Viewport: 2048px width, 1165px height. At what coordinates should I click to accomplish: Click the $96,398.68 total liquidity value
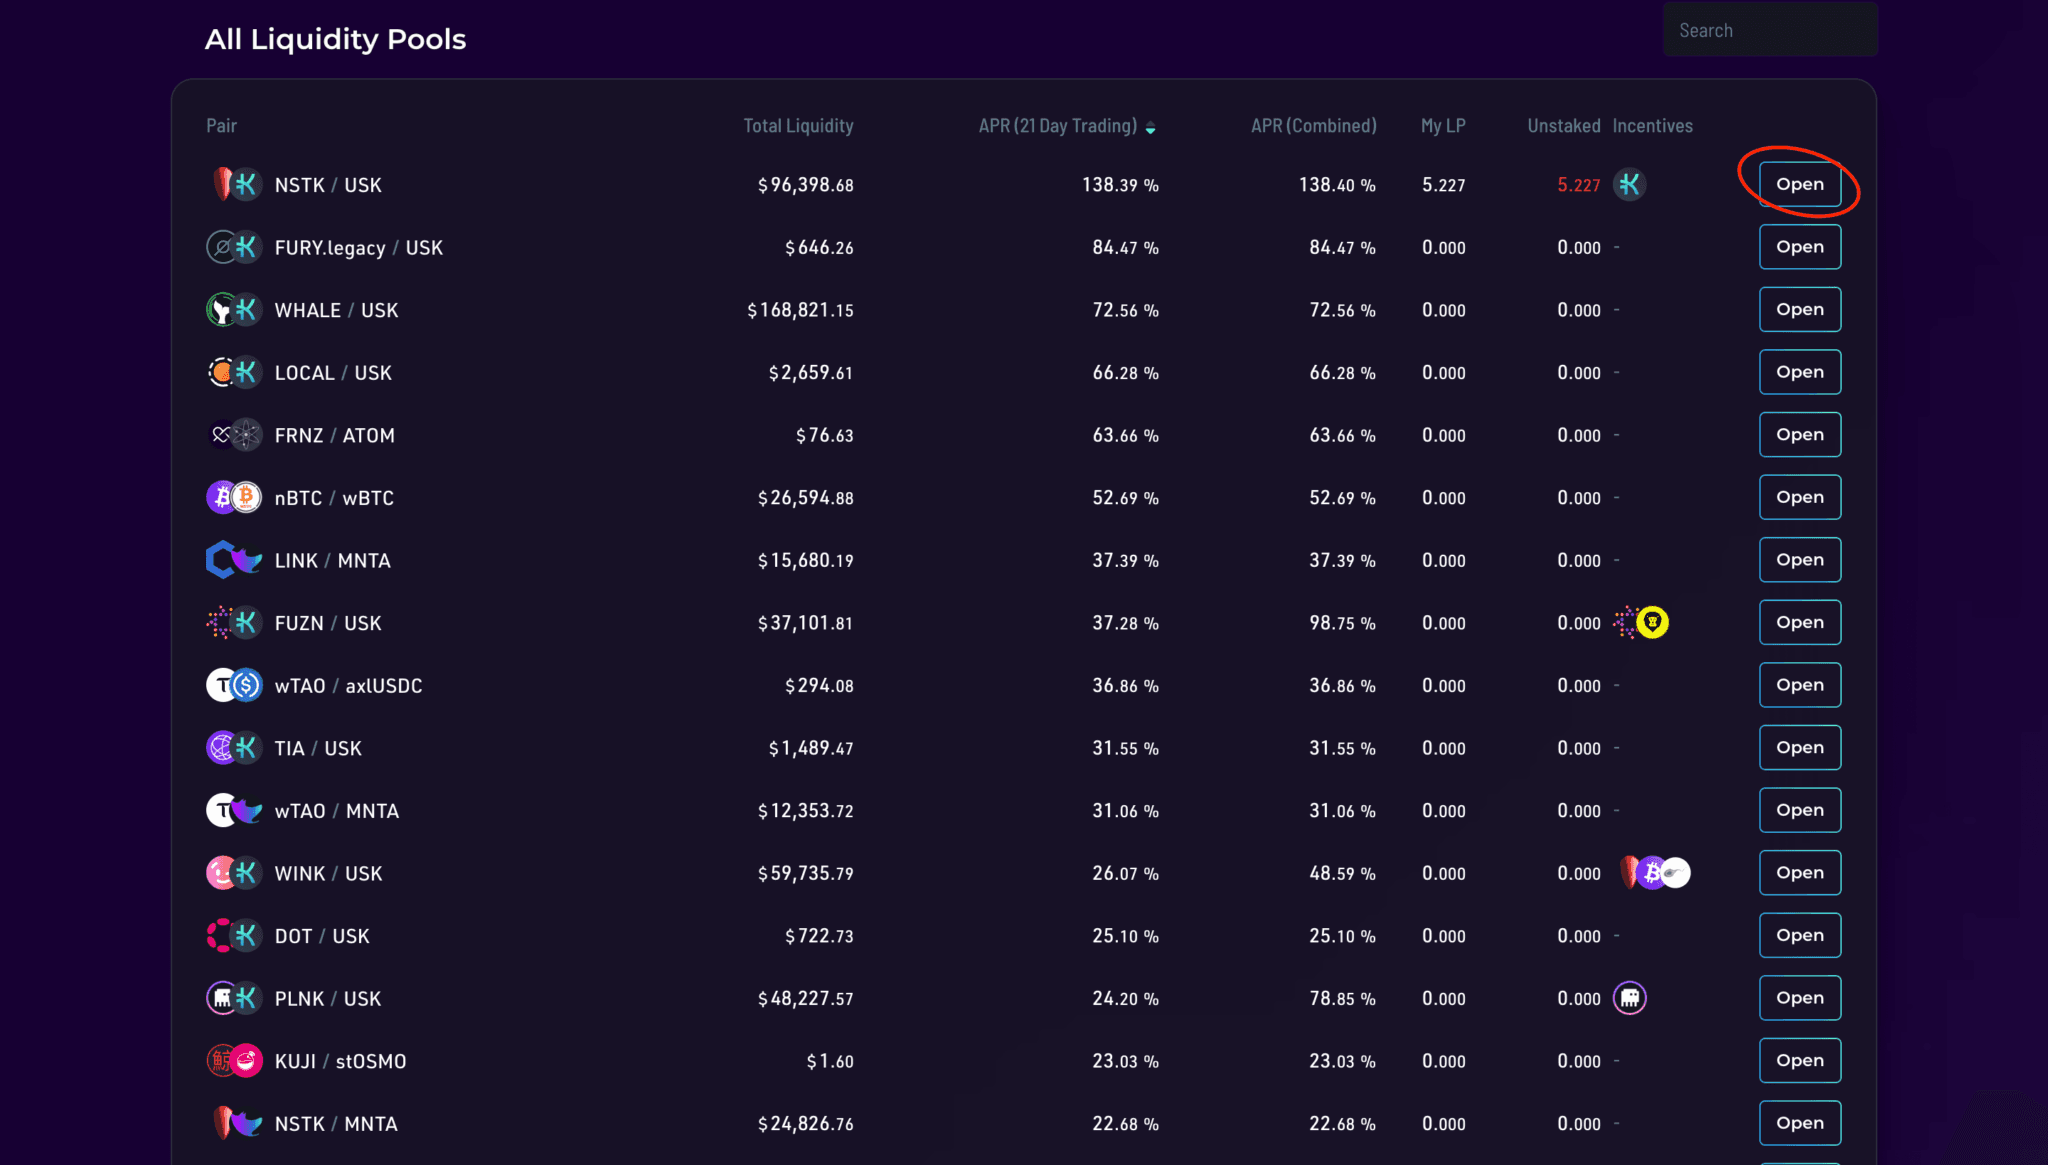pyautogui.click(x=806, y=185)
